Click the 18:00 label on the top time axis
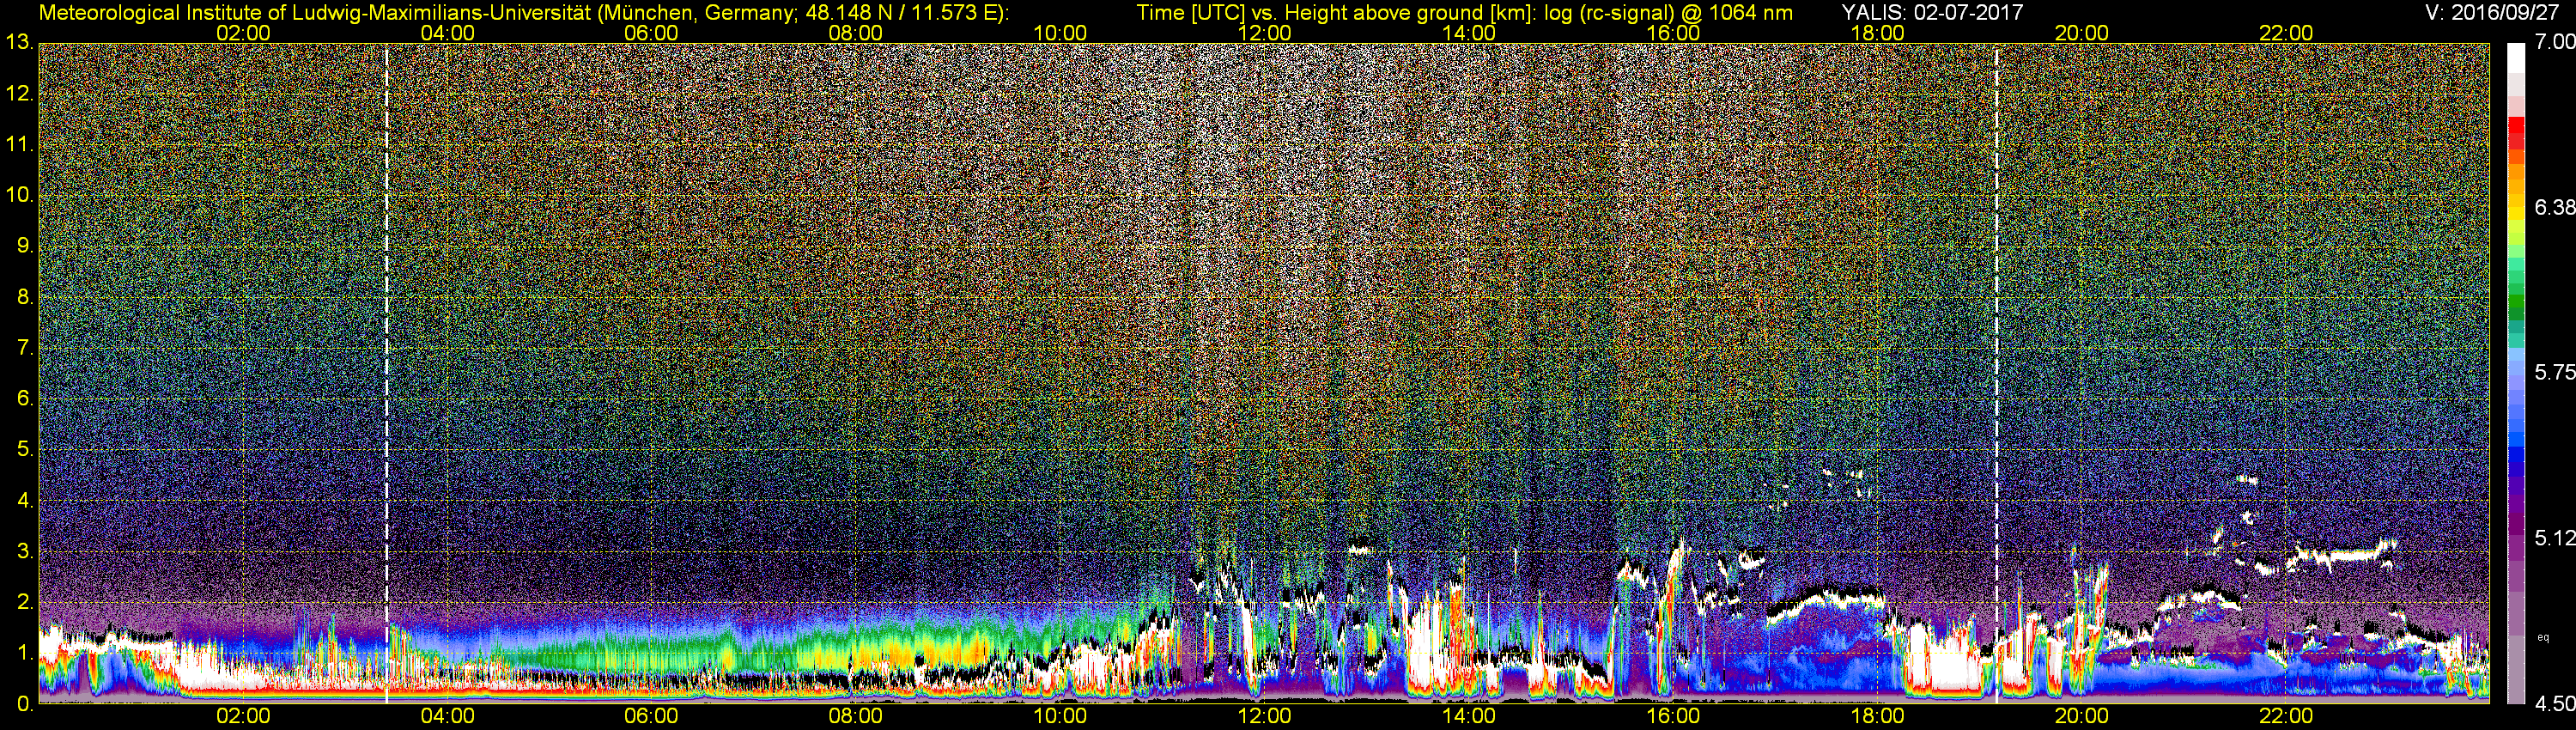Image resolution: width=2576 pixels, height=730 pixels. 1878,33
